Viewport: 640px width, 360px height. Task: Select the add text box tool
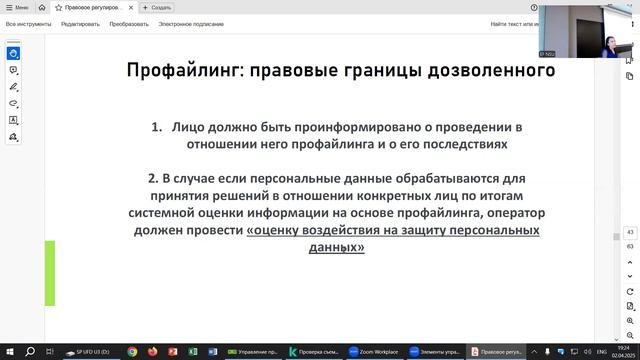coord(13,120)
